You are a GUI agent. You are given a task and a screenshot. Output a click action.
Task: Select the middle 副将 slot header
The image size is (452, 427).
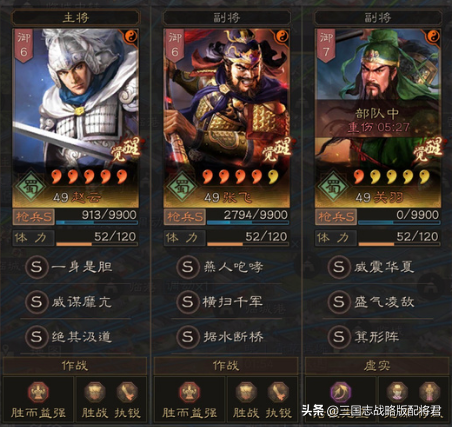click(x=227, y=17)
